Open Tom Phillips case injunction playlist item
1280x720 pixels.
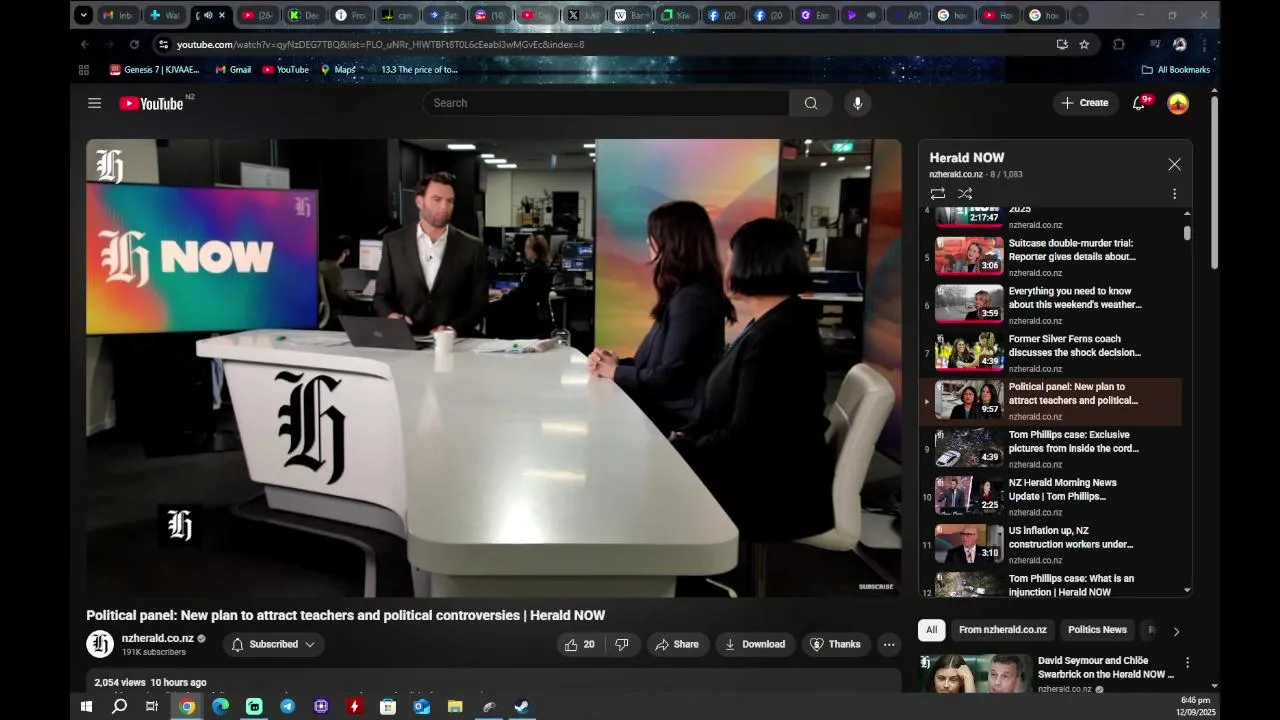tap(1050, 584)
